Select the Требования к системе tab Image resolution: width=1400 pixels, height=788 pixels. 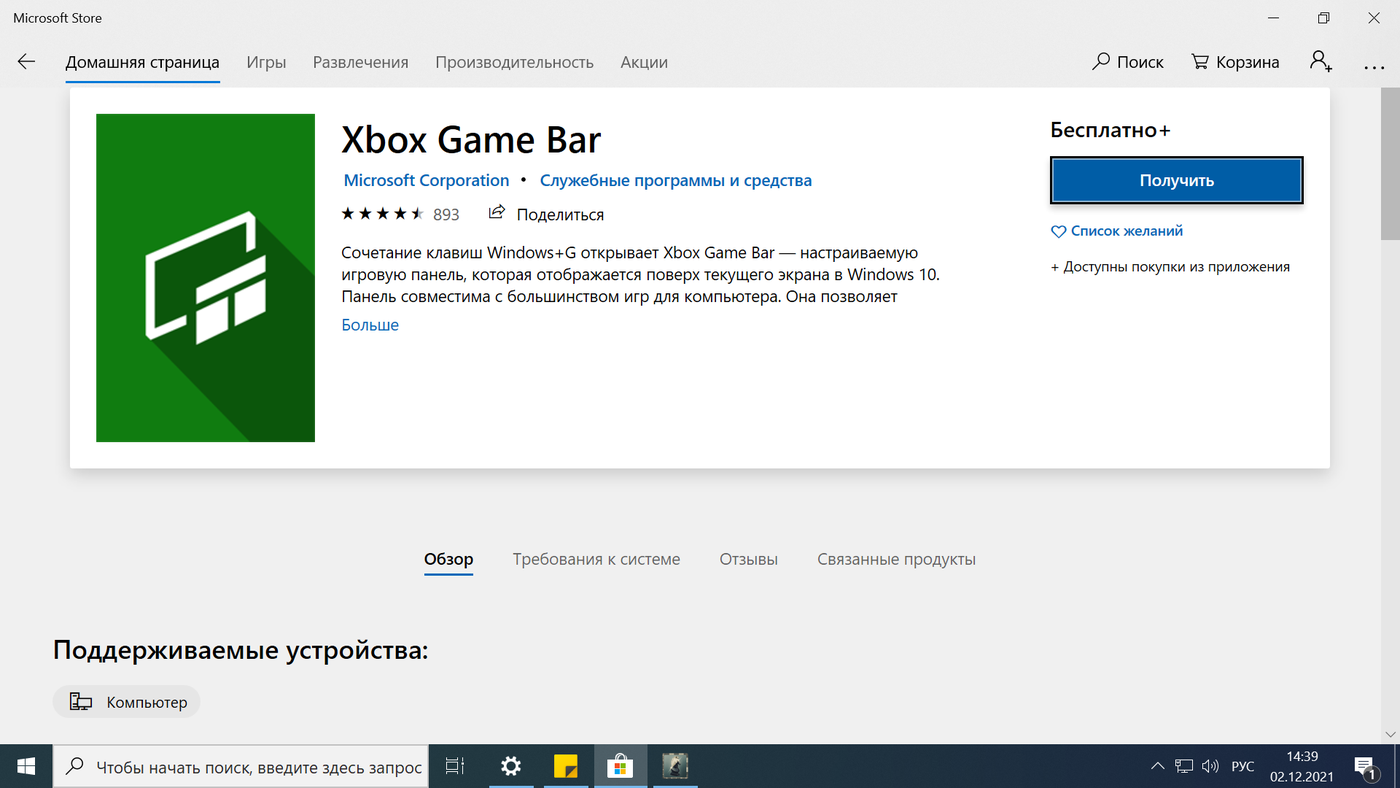[596, 560]
